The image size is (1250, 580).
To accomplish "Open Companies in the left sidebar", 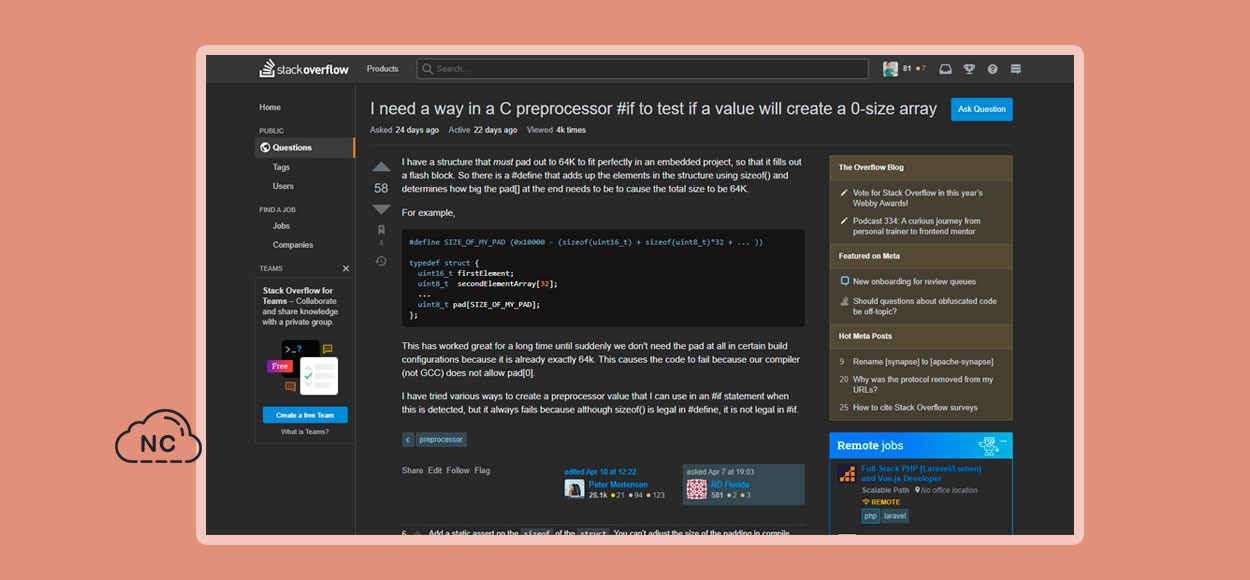I will (293, 245).
